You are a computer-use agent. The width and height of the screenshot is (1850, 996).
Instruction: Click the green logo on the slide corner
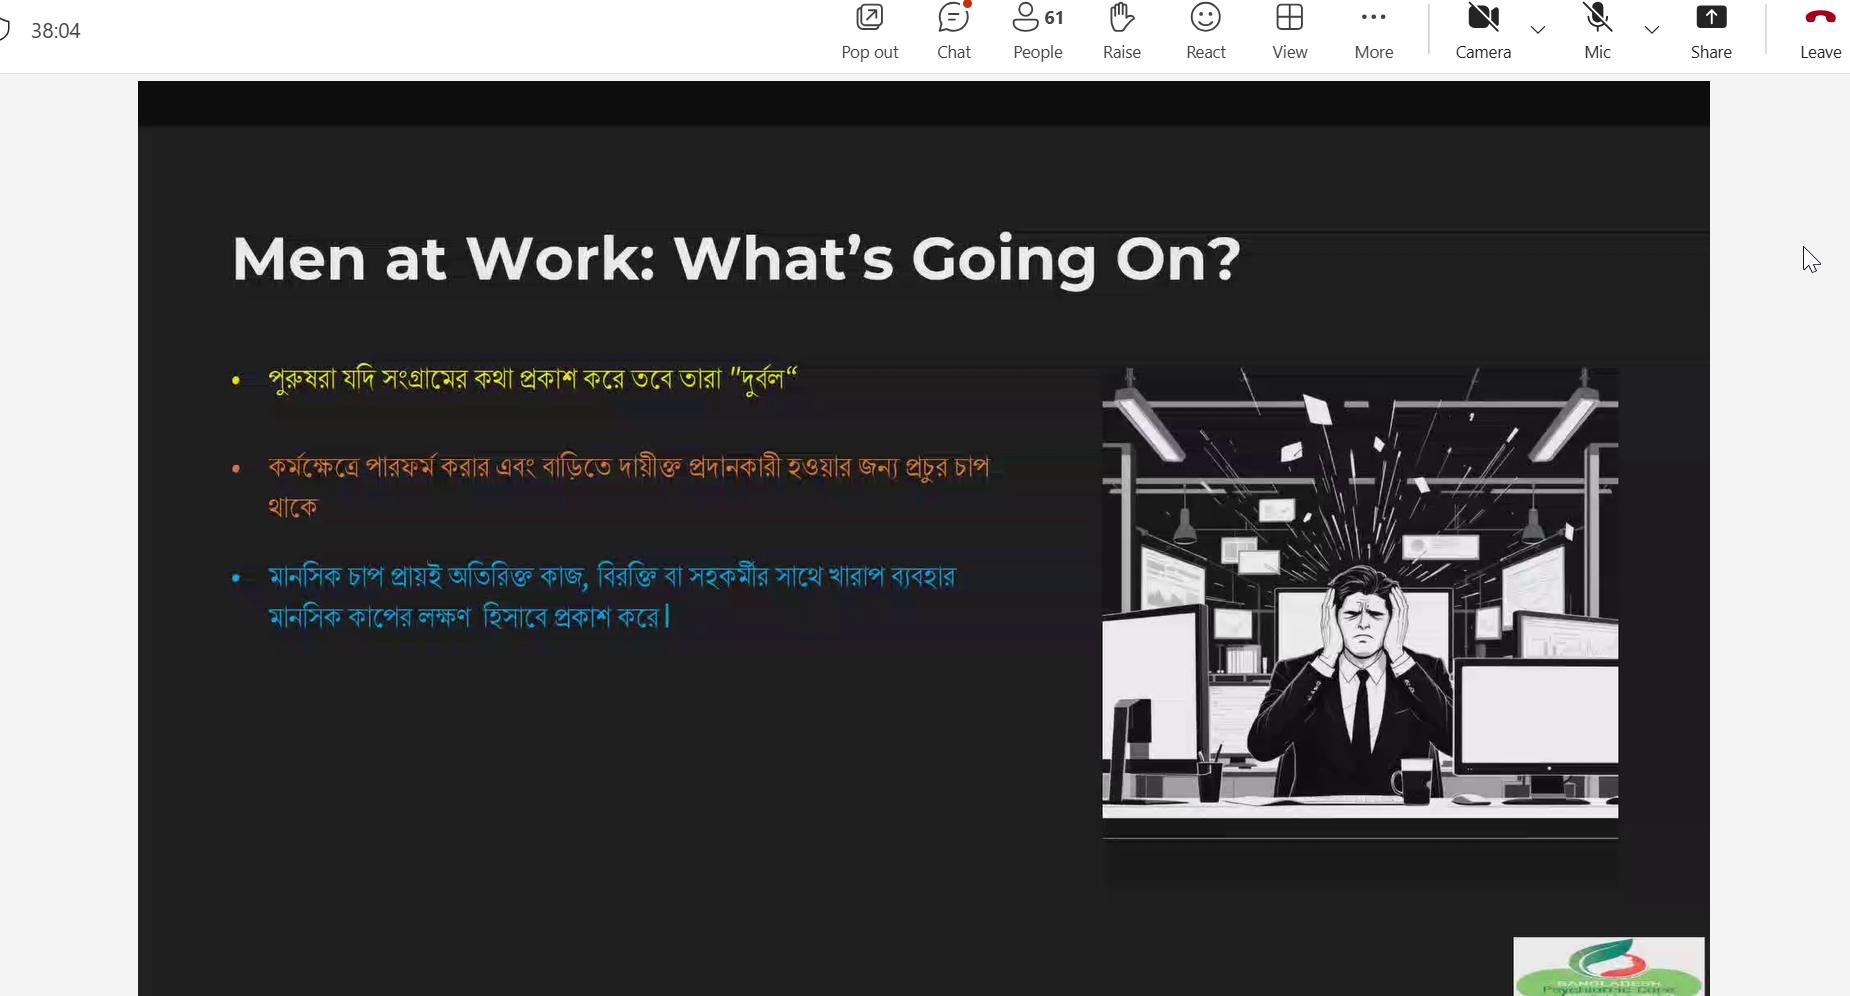click(1608, 966)
